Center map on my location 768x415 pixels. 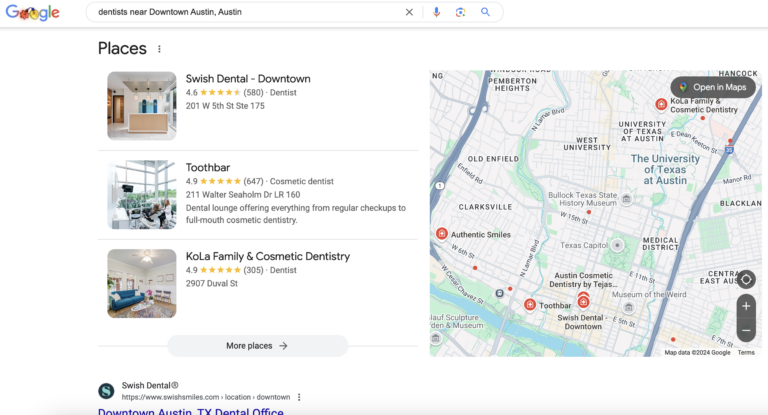[x=746, y=279]
